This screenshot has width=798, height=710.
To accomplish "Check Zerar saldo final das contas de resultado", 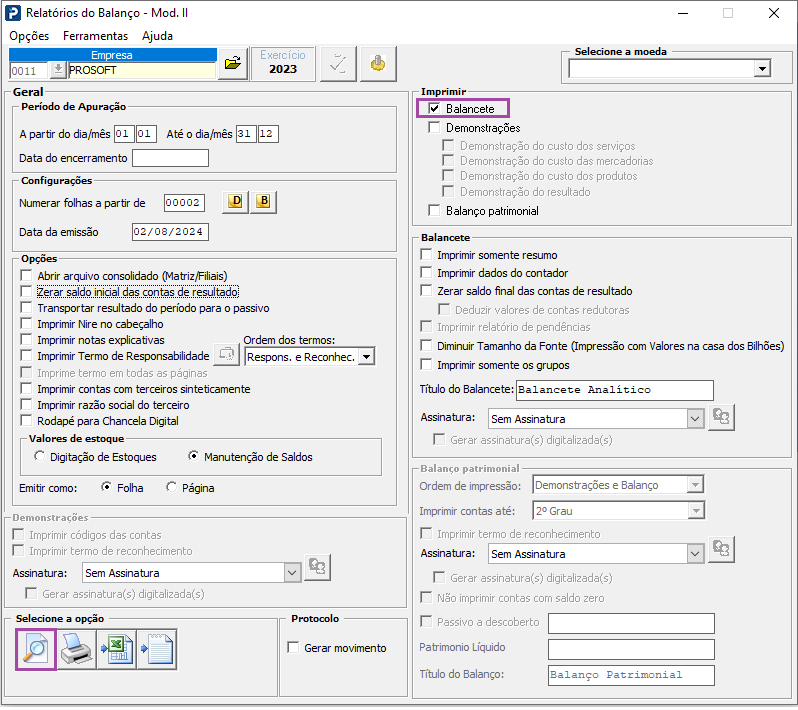I will coord(426,291).
